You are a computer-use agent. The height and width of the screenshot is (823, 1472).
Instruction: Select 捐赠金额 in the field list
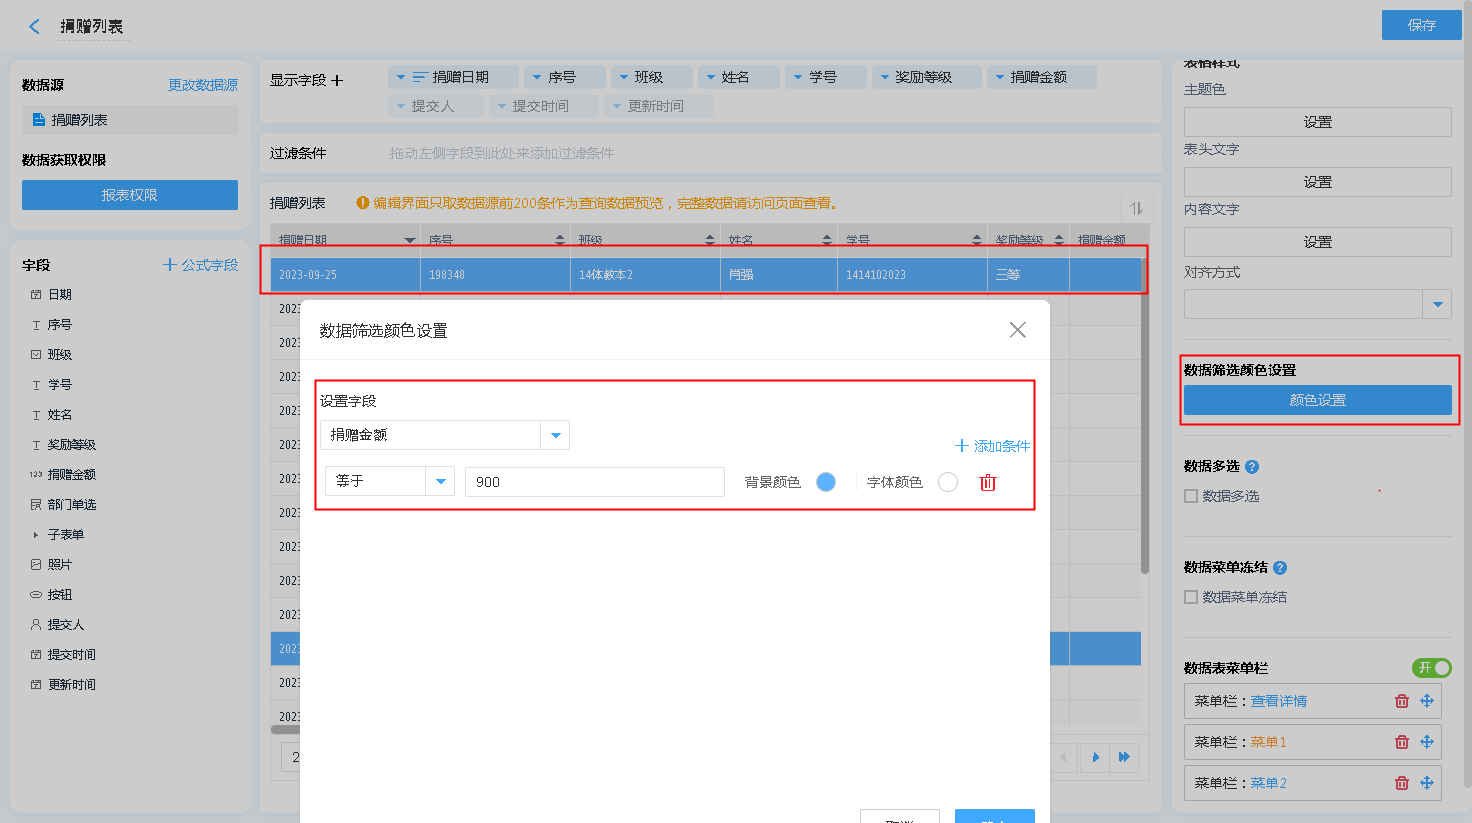pos(71,475)
